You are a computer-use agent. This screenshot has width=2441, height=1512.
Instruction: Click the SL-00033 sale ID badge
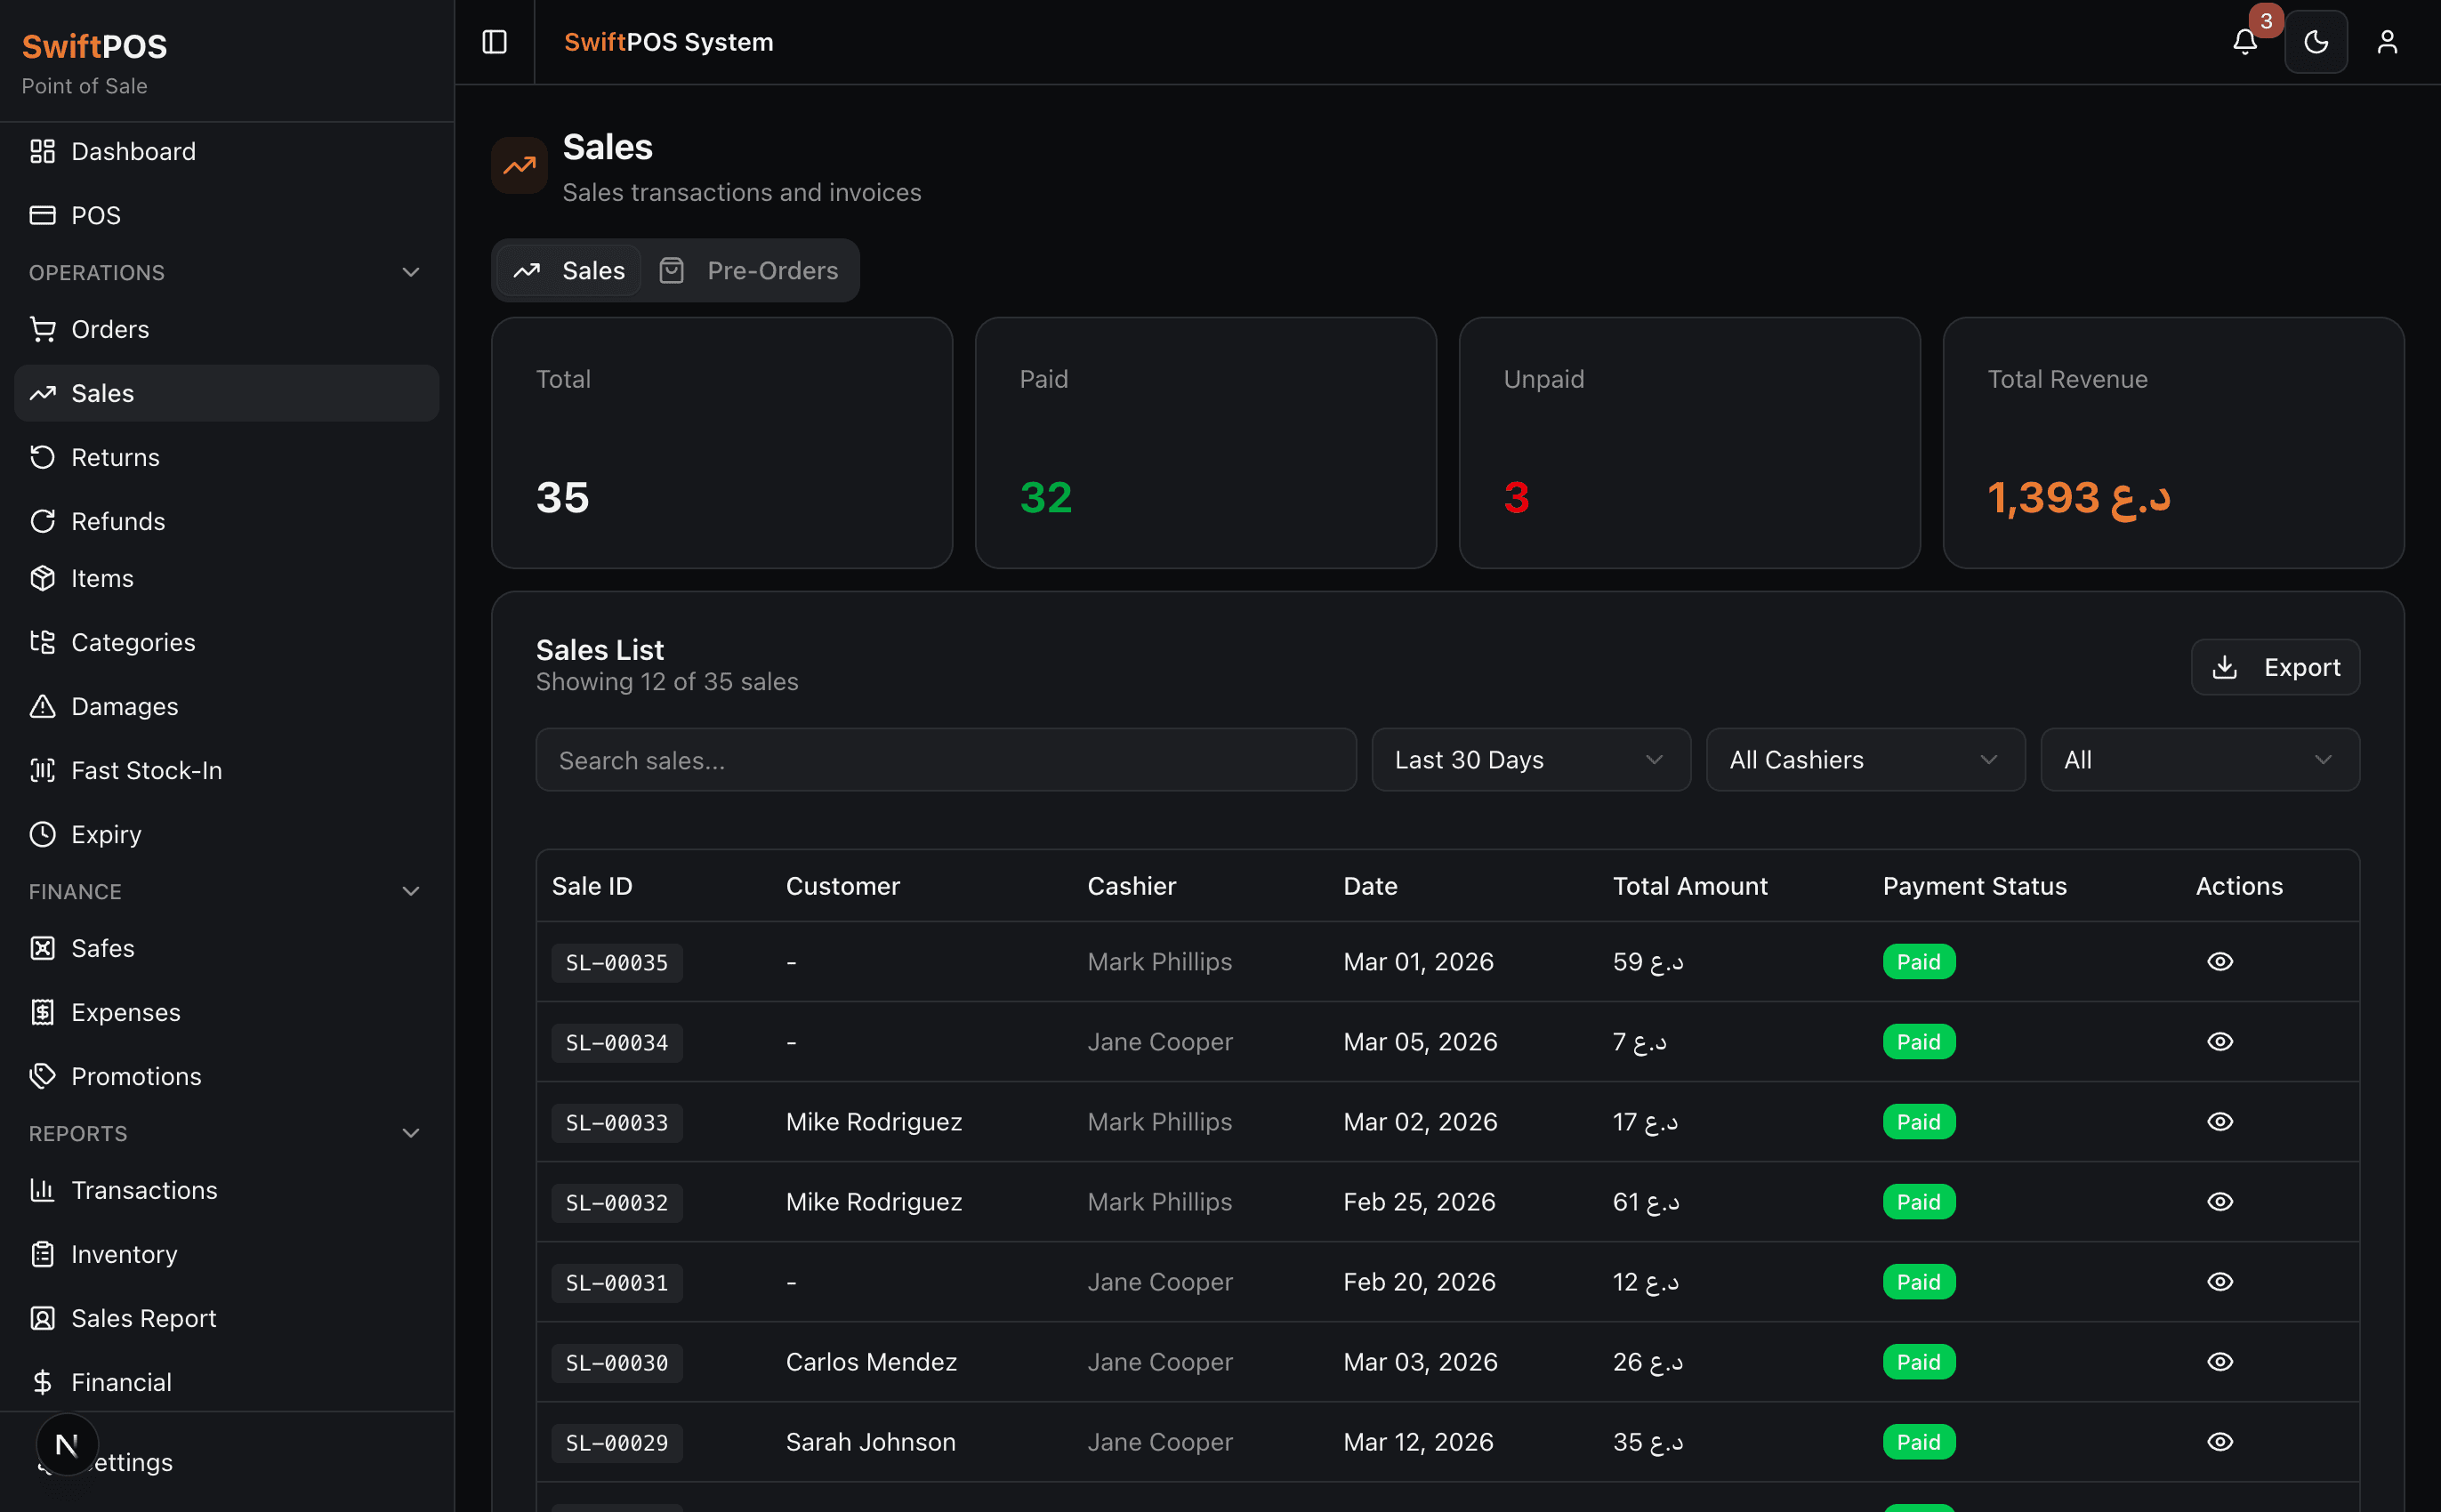tap(616, 1122)
